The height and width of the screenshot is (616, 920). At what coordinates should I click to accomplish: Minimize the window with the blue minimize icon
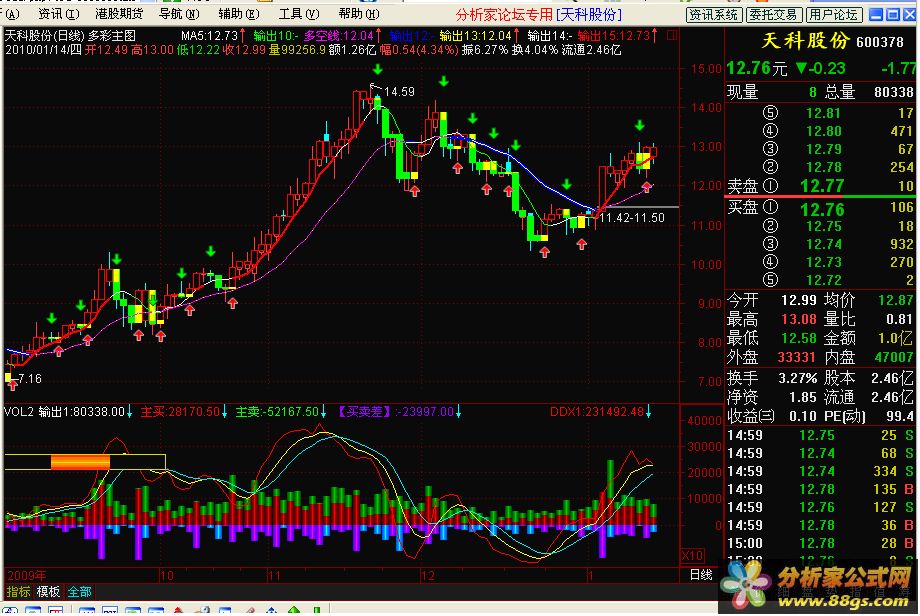coord(876,15)
